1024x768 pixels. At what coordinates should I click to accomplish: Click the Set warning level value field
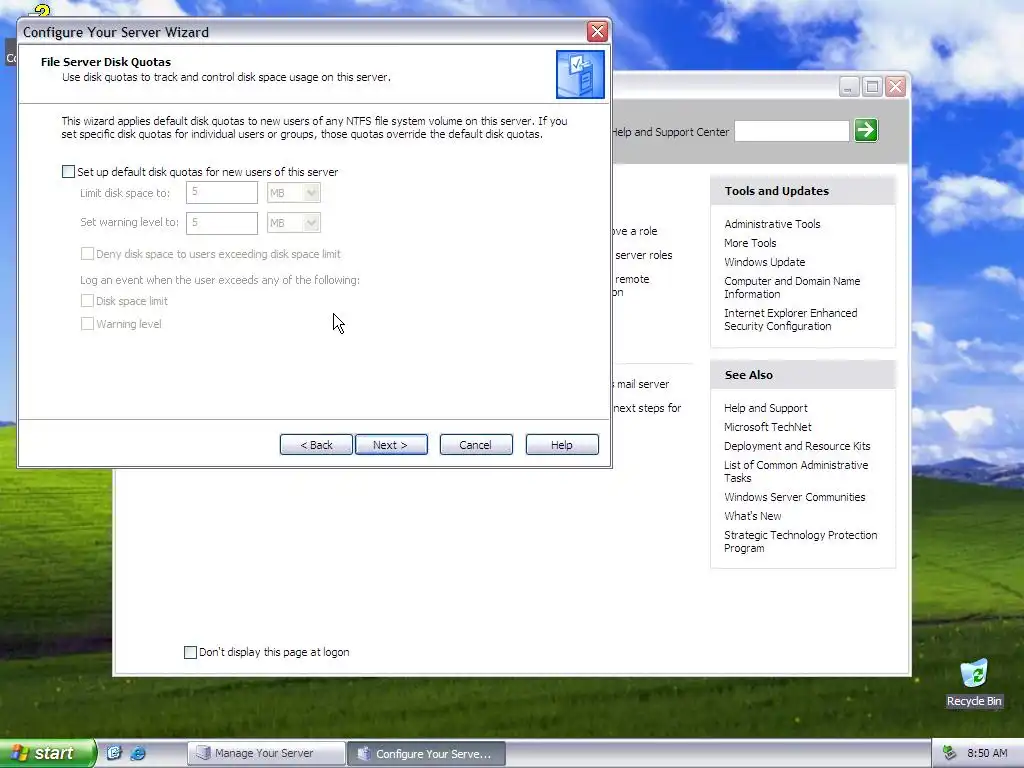[222, 223]
